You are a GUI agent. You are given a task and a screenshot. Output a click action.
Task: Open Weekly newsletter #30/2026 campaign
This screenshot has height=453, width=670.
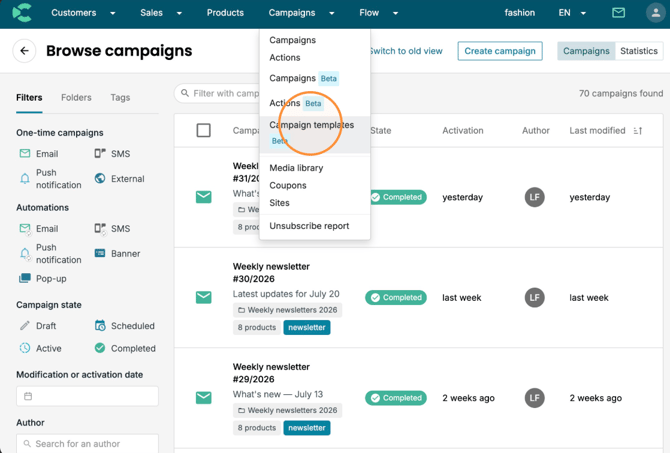coord(271,273)
